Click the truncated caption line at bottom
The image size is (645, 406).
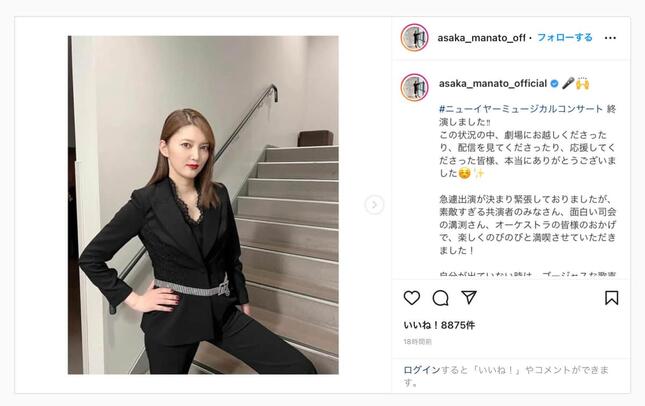click(527, 274)
